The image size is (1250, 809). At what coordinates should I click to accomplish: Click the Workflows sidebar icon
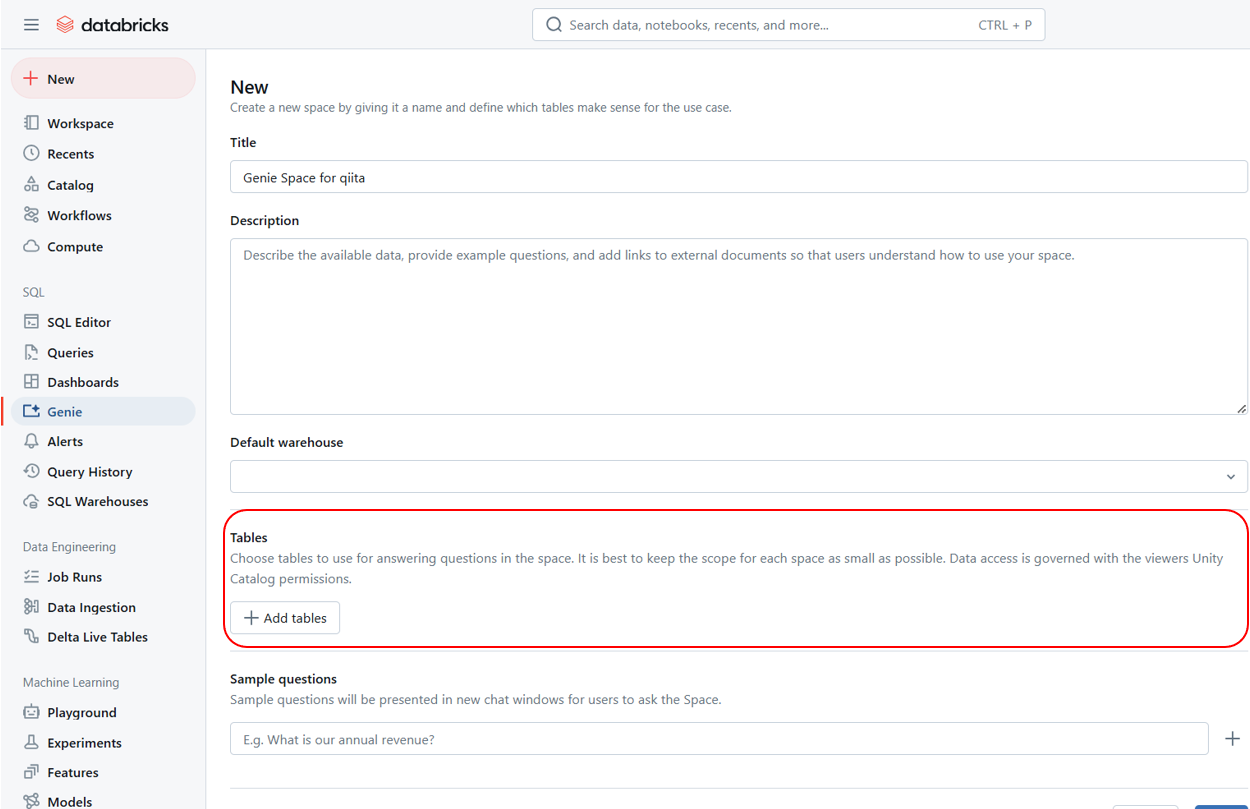[31, 215]
